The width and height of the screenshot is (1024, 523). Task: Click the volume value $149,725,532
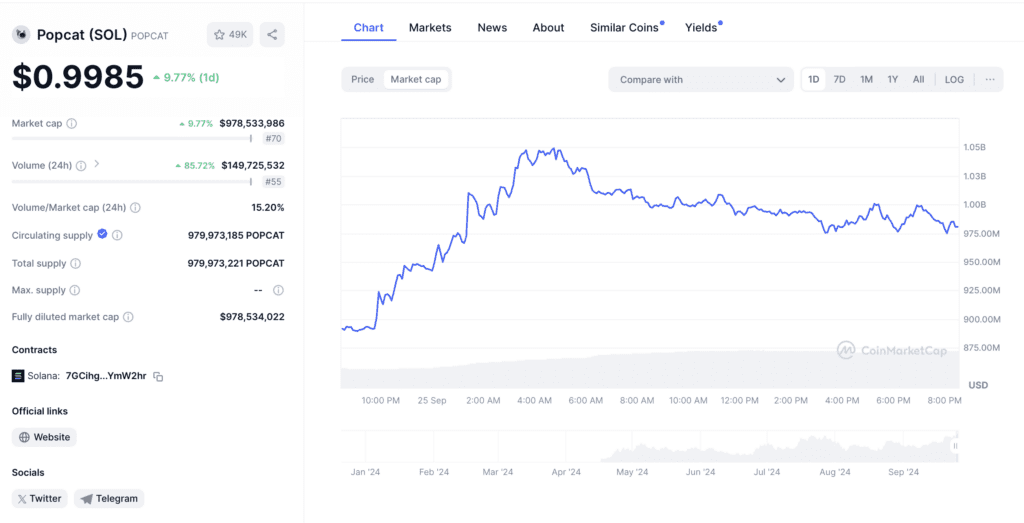point(253,166)
